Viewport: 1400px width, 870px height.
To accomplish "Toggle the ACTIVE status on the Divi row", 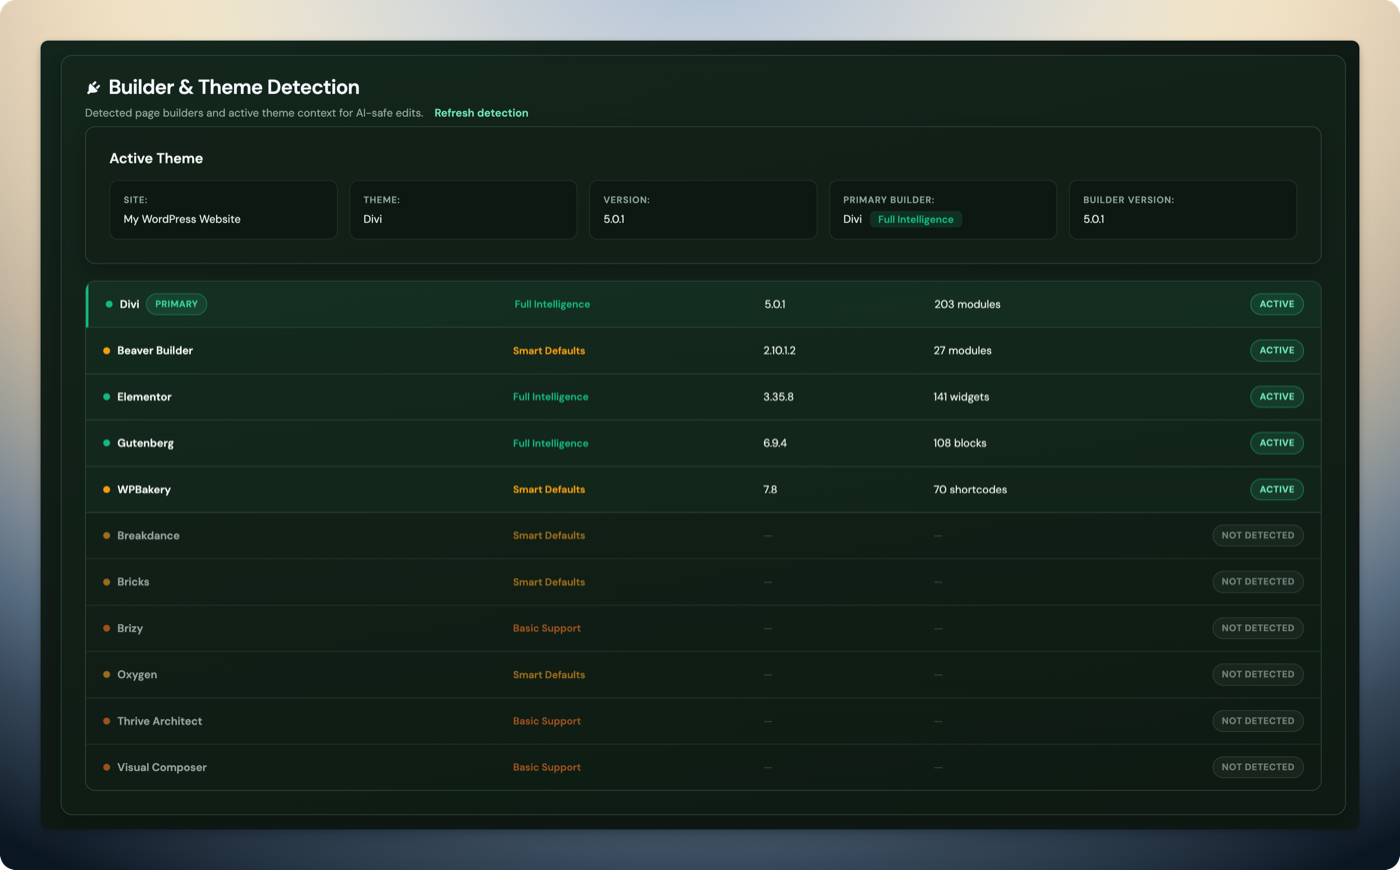I will [x=1276, y=304].
